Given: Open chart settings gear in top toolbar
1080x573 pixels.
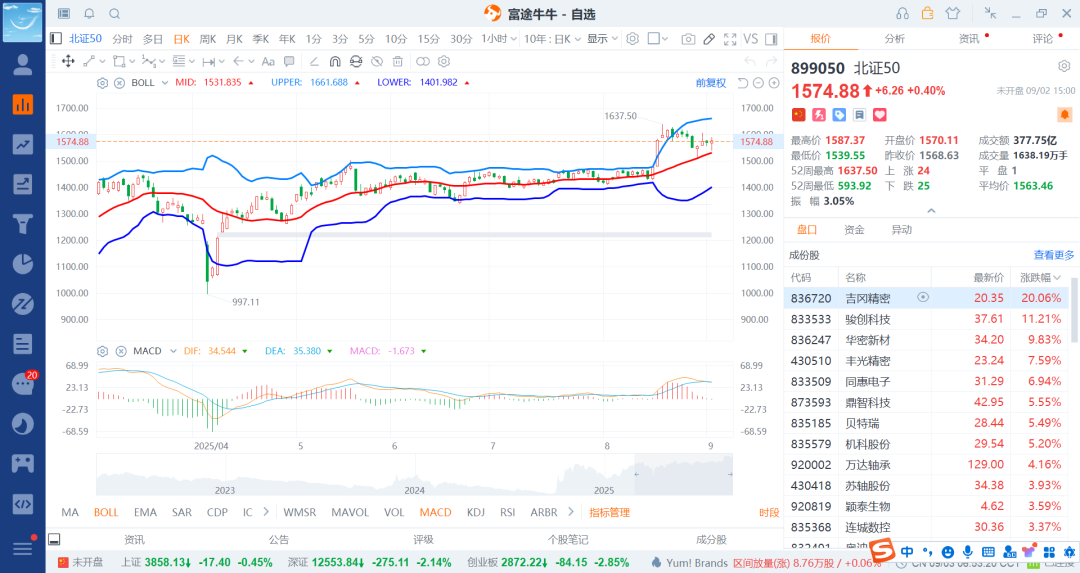Looking at the screenshot, I should pos(632,39).
